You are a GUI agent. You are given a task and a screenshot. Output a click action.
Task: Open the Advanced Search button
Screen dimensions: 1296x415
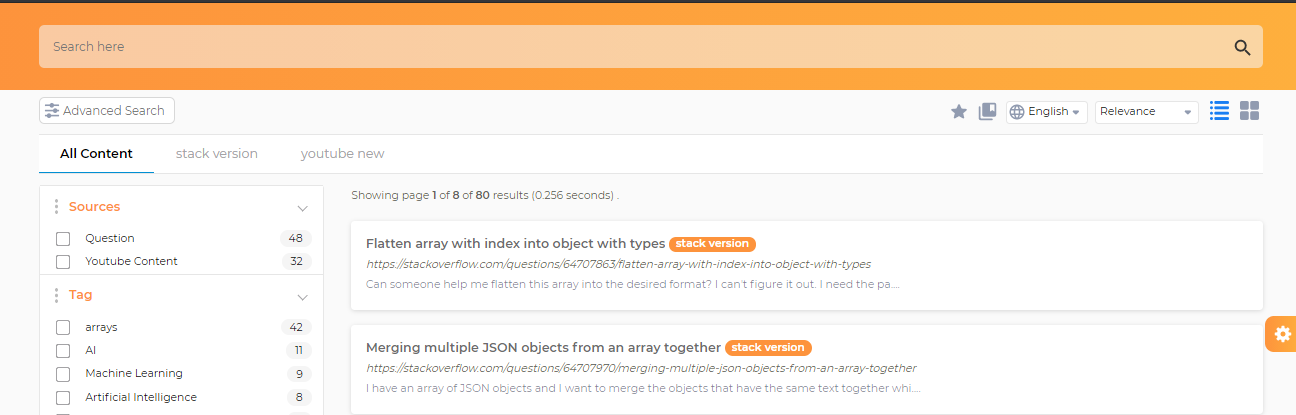coord(107,111)
